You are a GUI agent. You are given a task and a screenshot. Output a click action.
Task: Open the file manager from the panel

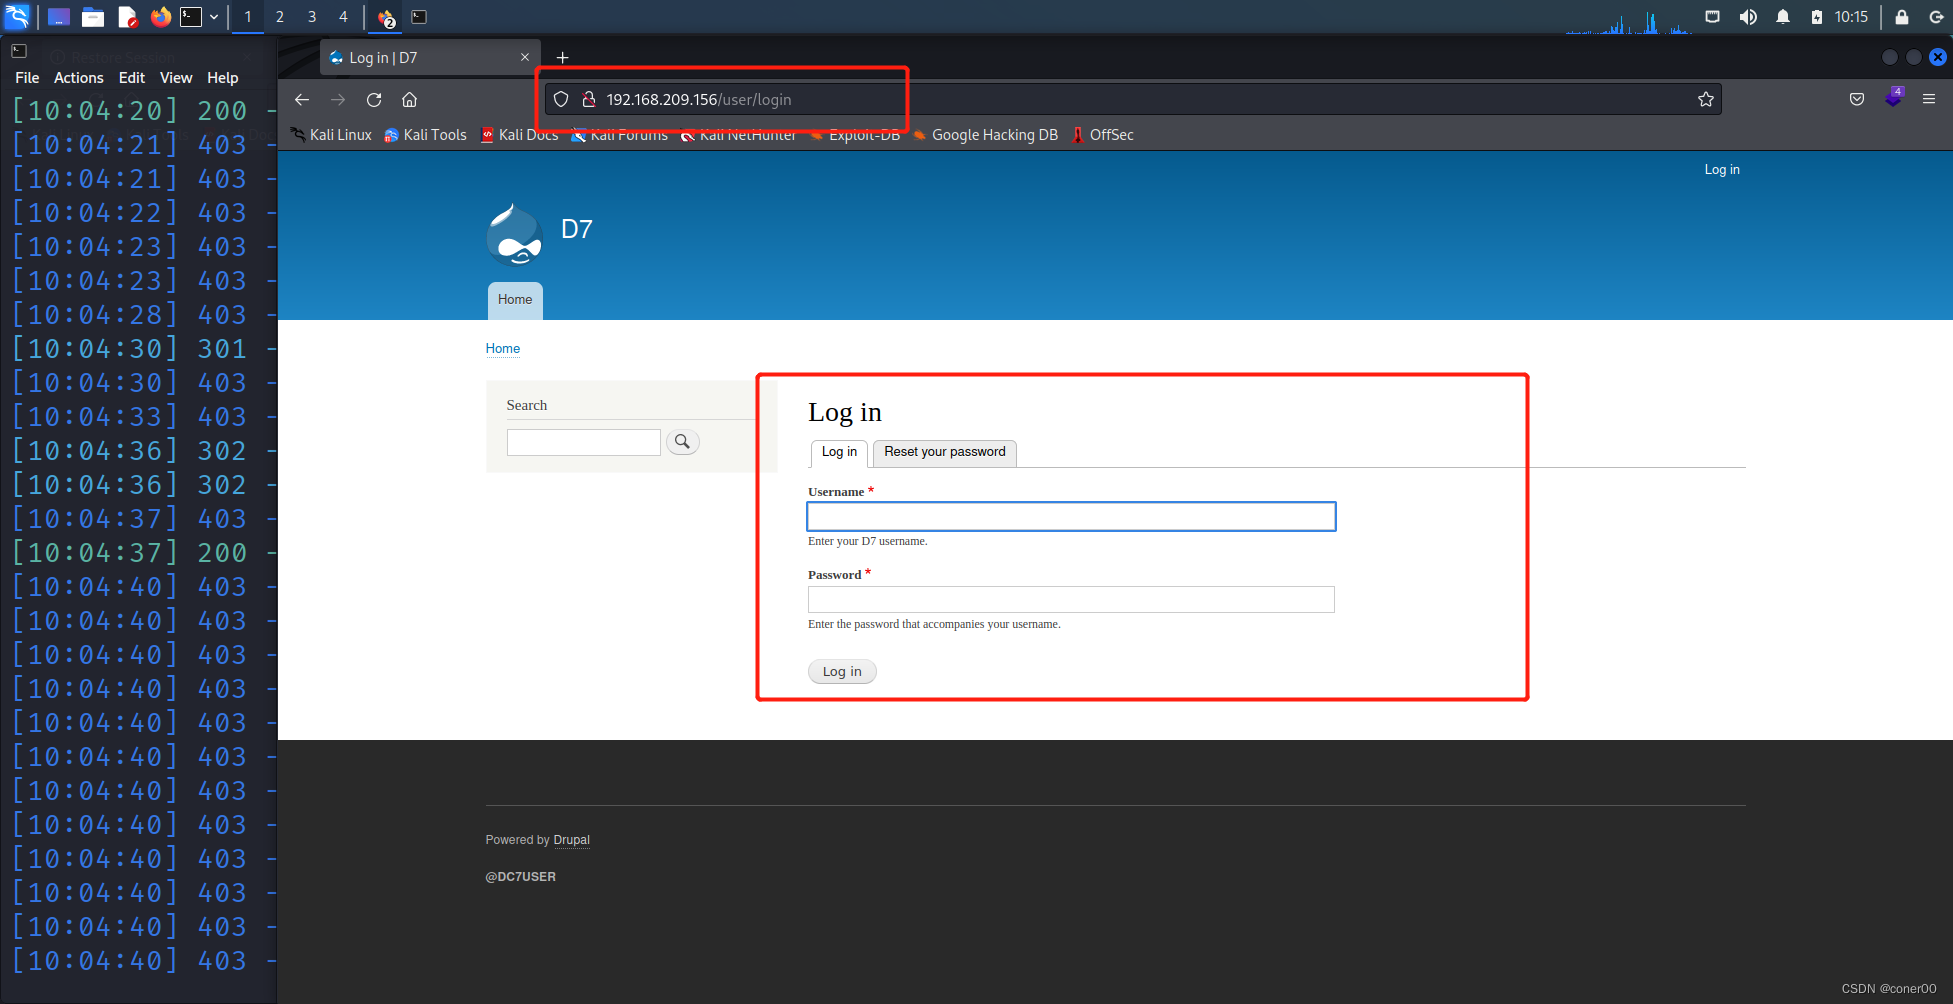93,17
